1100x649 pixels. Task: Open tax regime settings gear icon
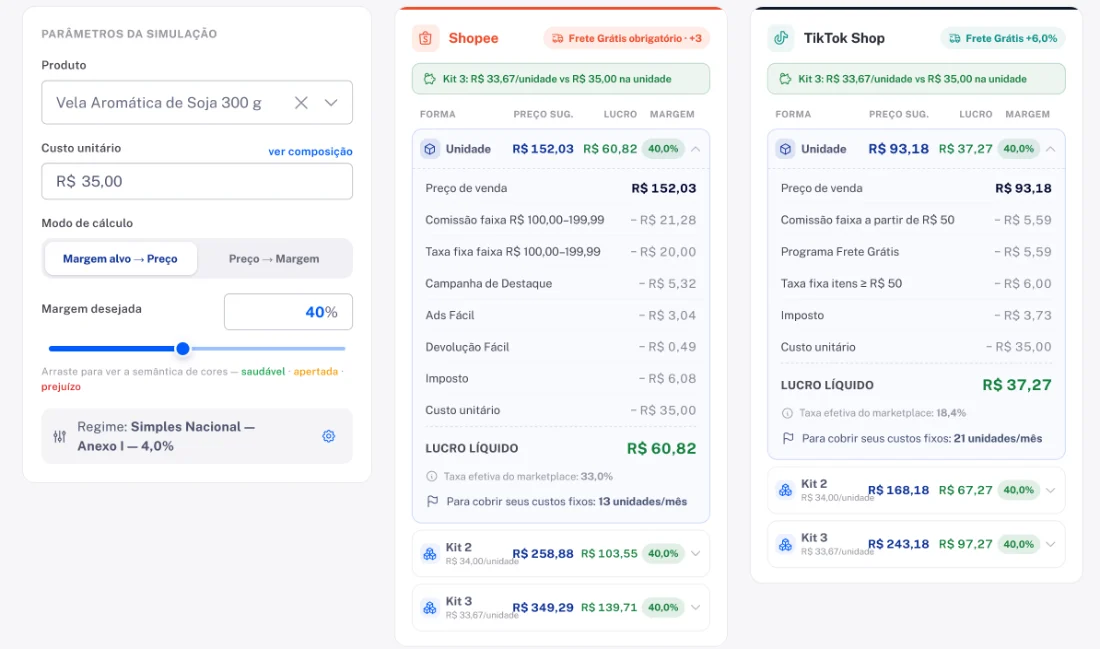tap(328, 436)
